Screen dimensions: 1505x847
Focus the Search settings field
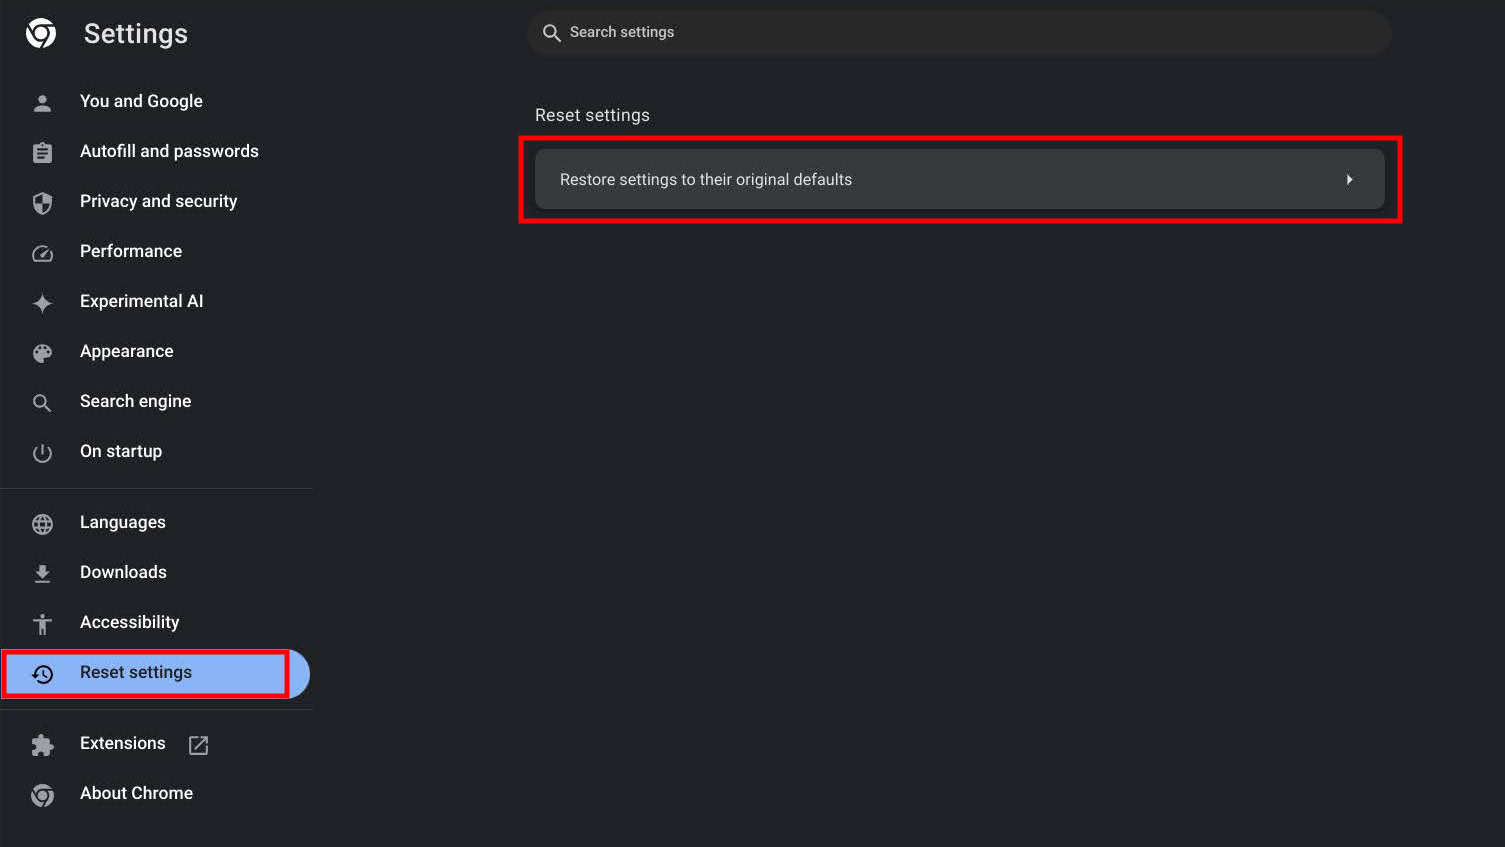tap(960, 33)
